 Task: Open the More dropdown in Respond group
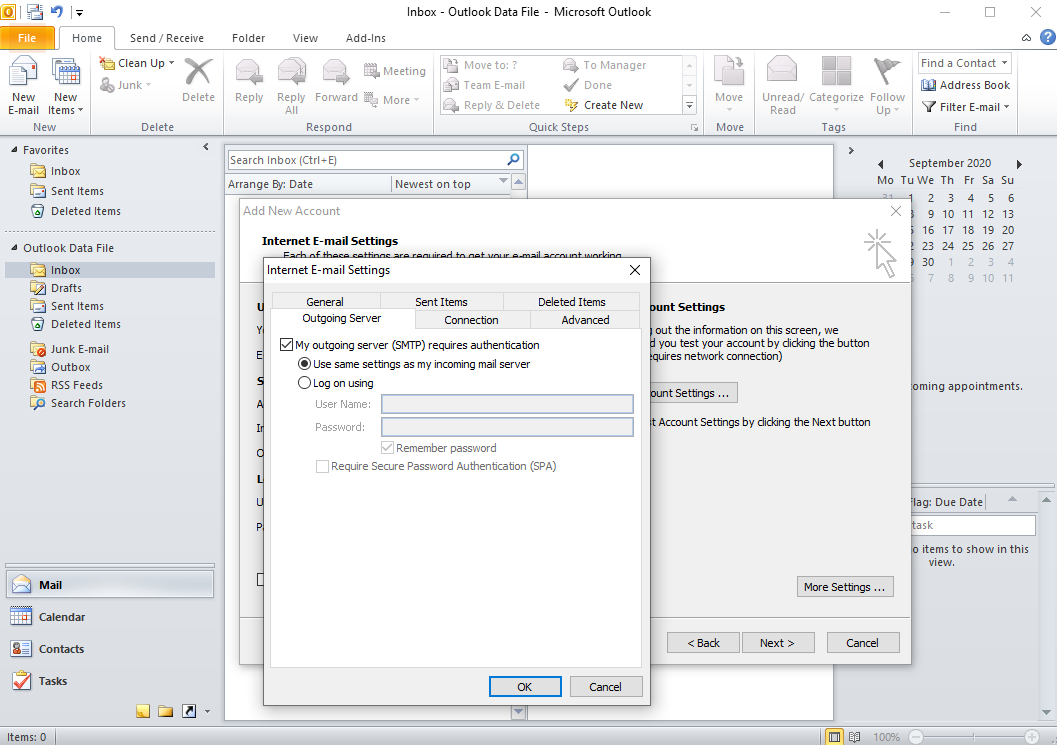(392, 100)
